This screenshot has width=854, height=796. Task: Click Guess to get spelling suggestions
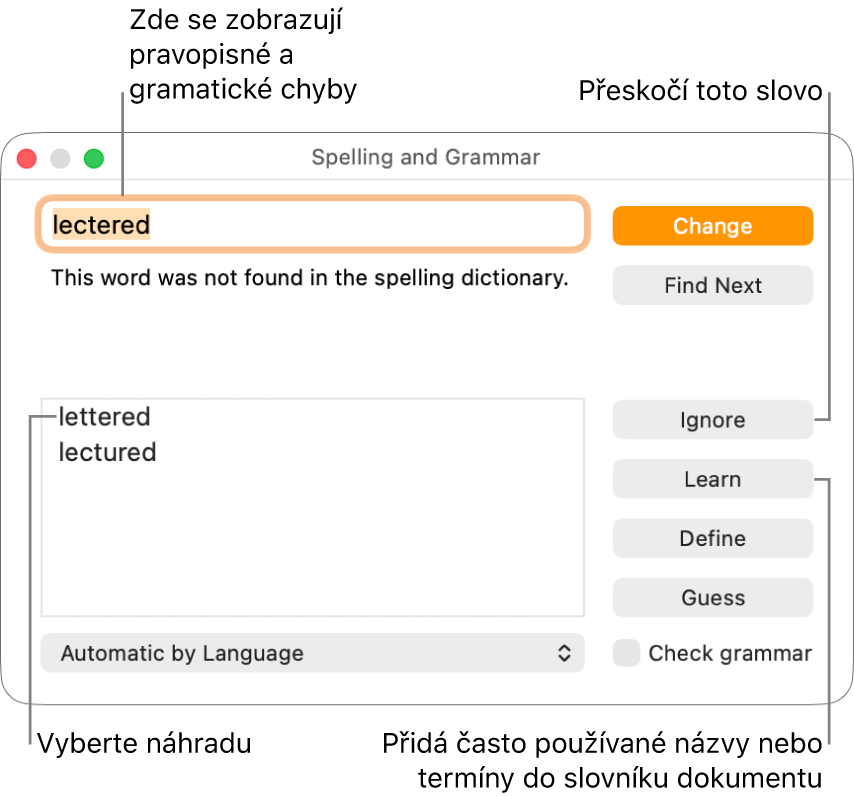tap(712, 597)
